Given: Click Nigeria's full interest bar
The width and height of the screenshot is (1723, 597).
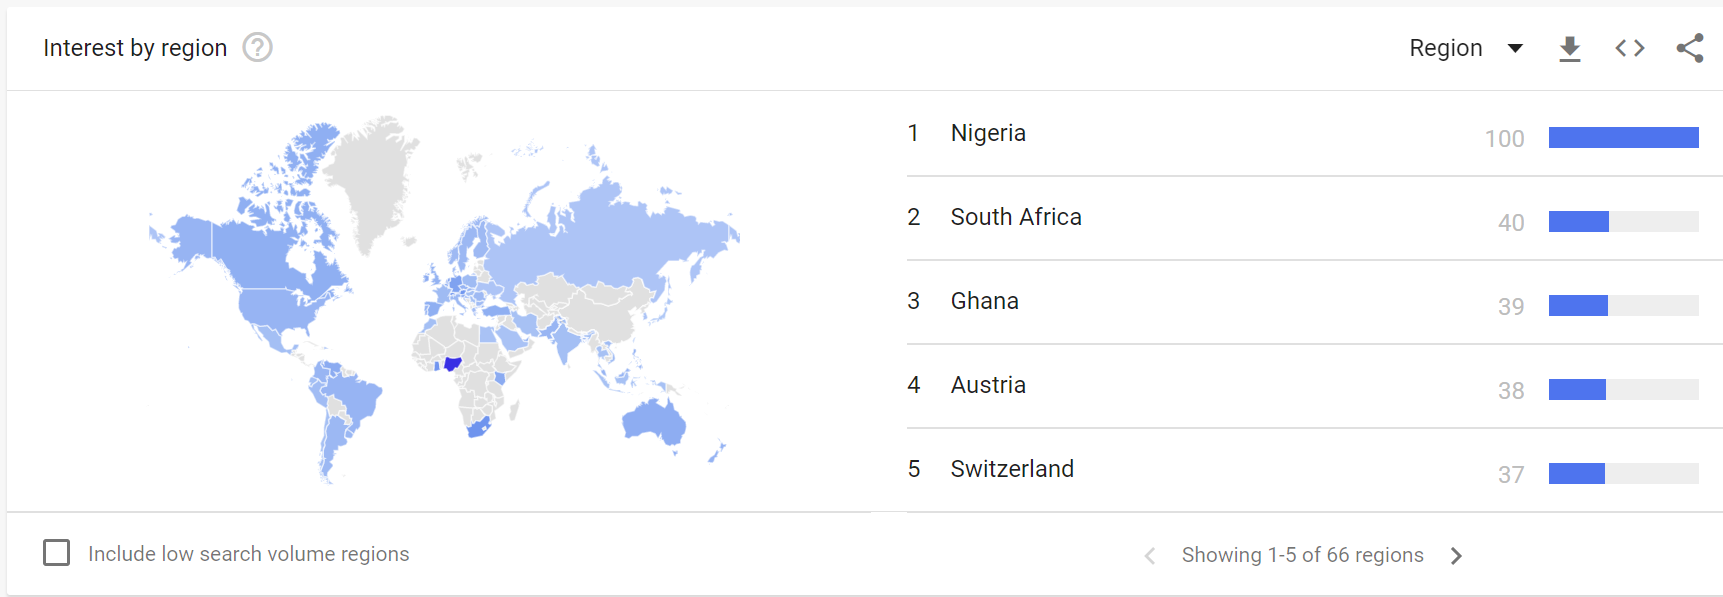Looking at the screenshot, I should [x=1623, y=138].
